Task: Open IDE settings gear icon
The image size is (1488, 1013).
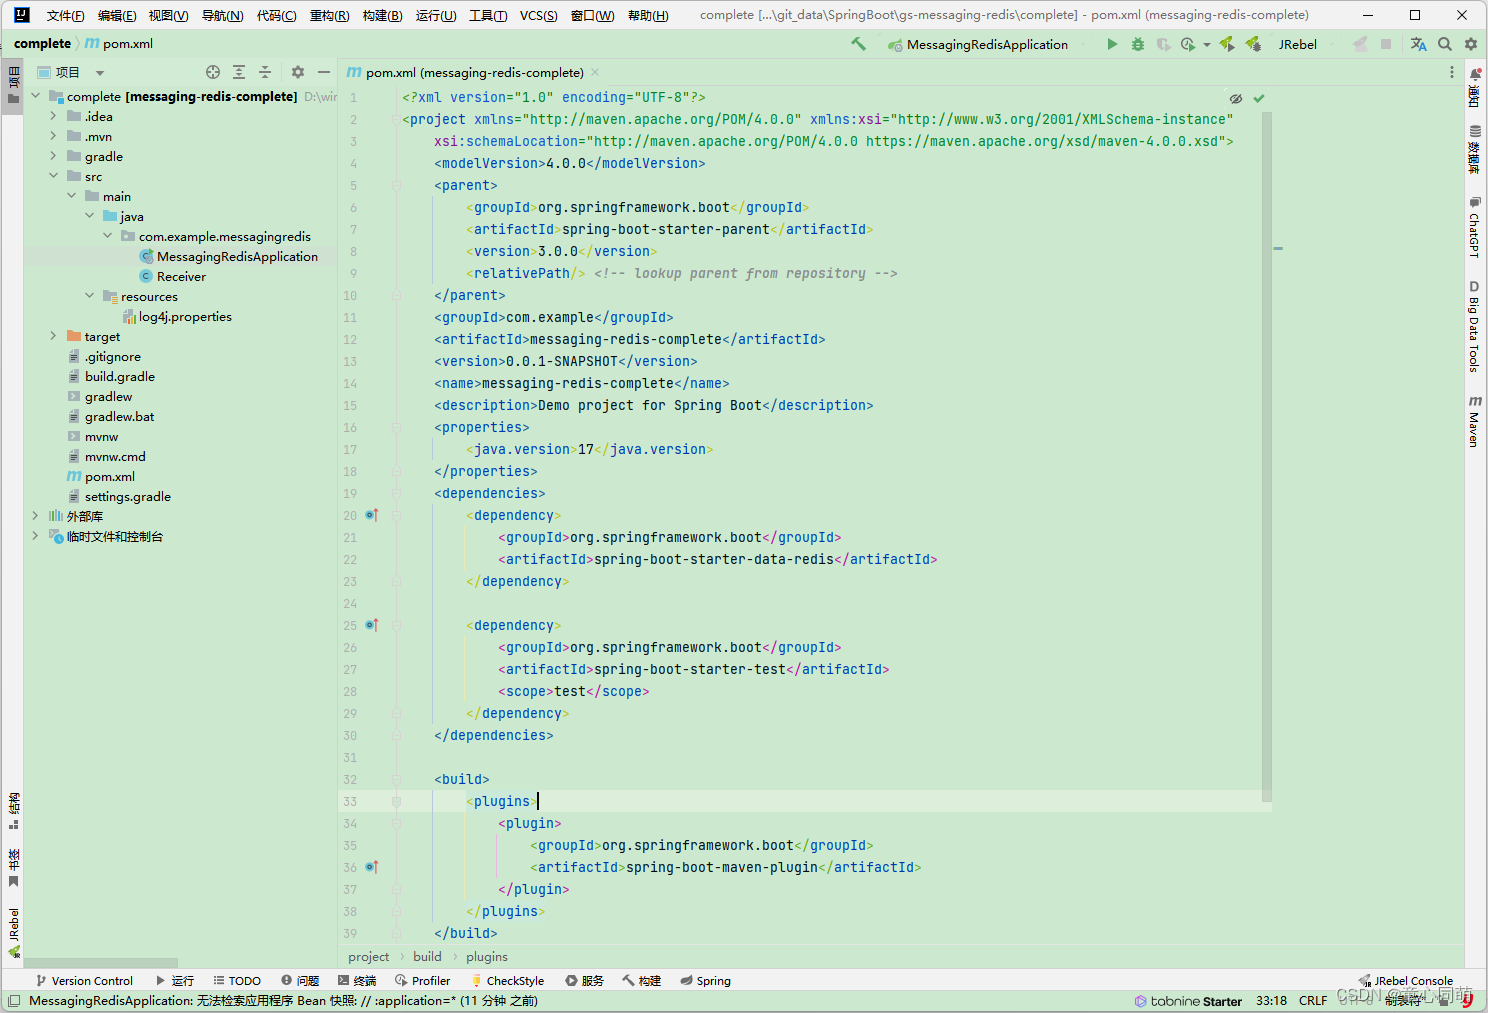Action: coord(1470,44)
